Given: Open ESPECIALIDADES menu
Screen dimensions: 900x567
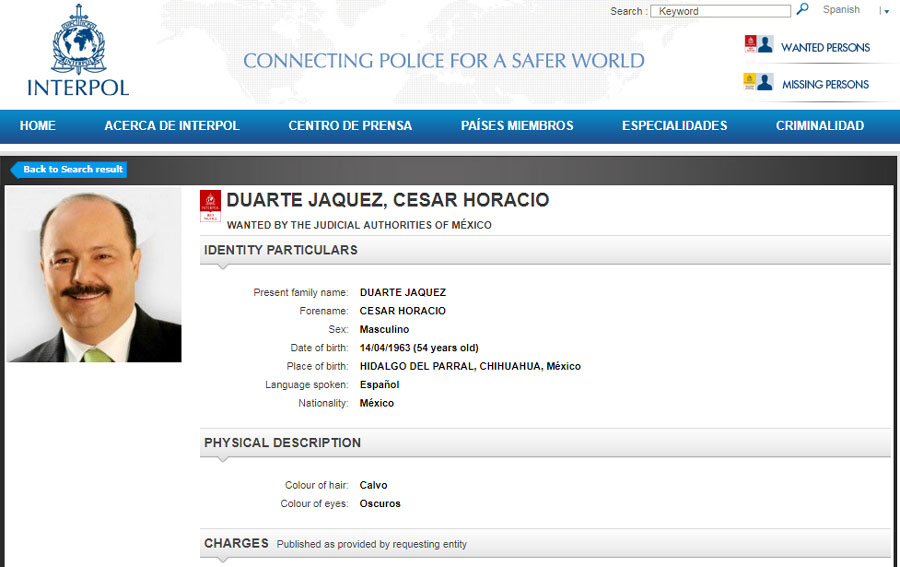Looking at the screenshot, I should click(674, 126).
